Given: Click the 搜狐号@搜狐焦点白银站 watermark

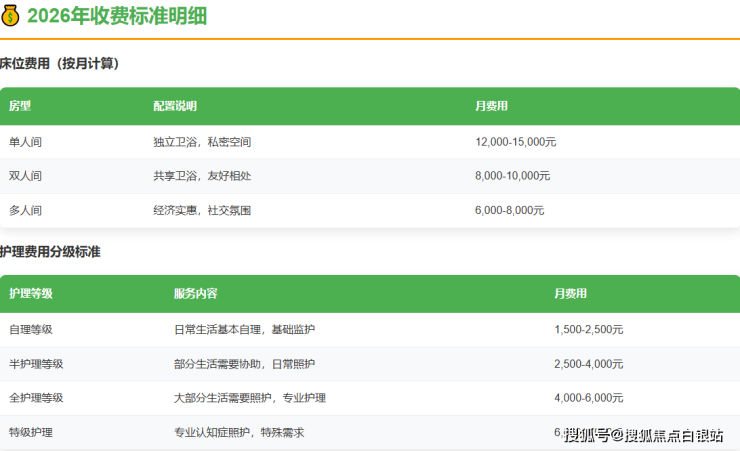Looking at the screenshot, I should [643, 435].
